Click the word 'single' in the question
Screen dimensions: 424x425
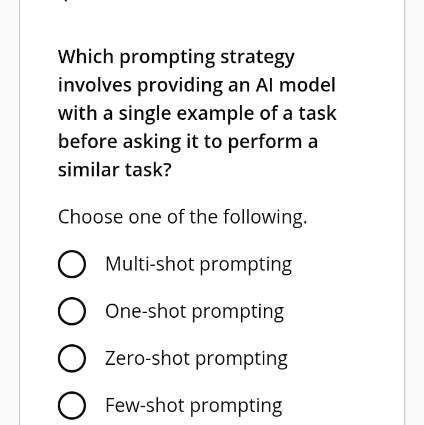pos(145,114)
